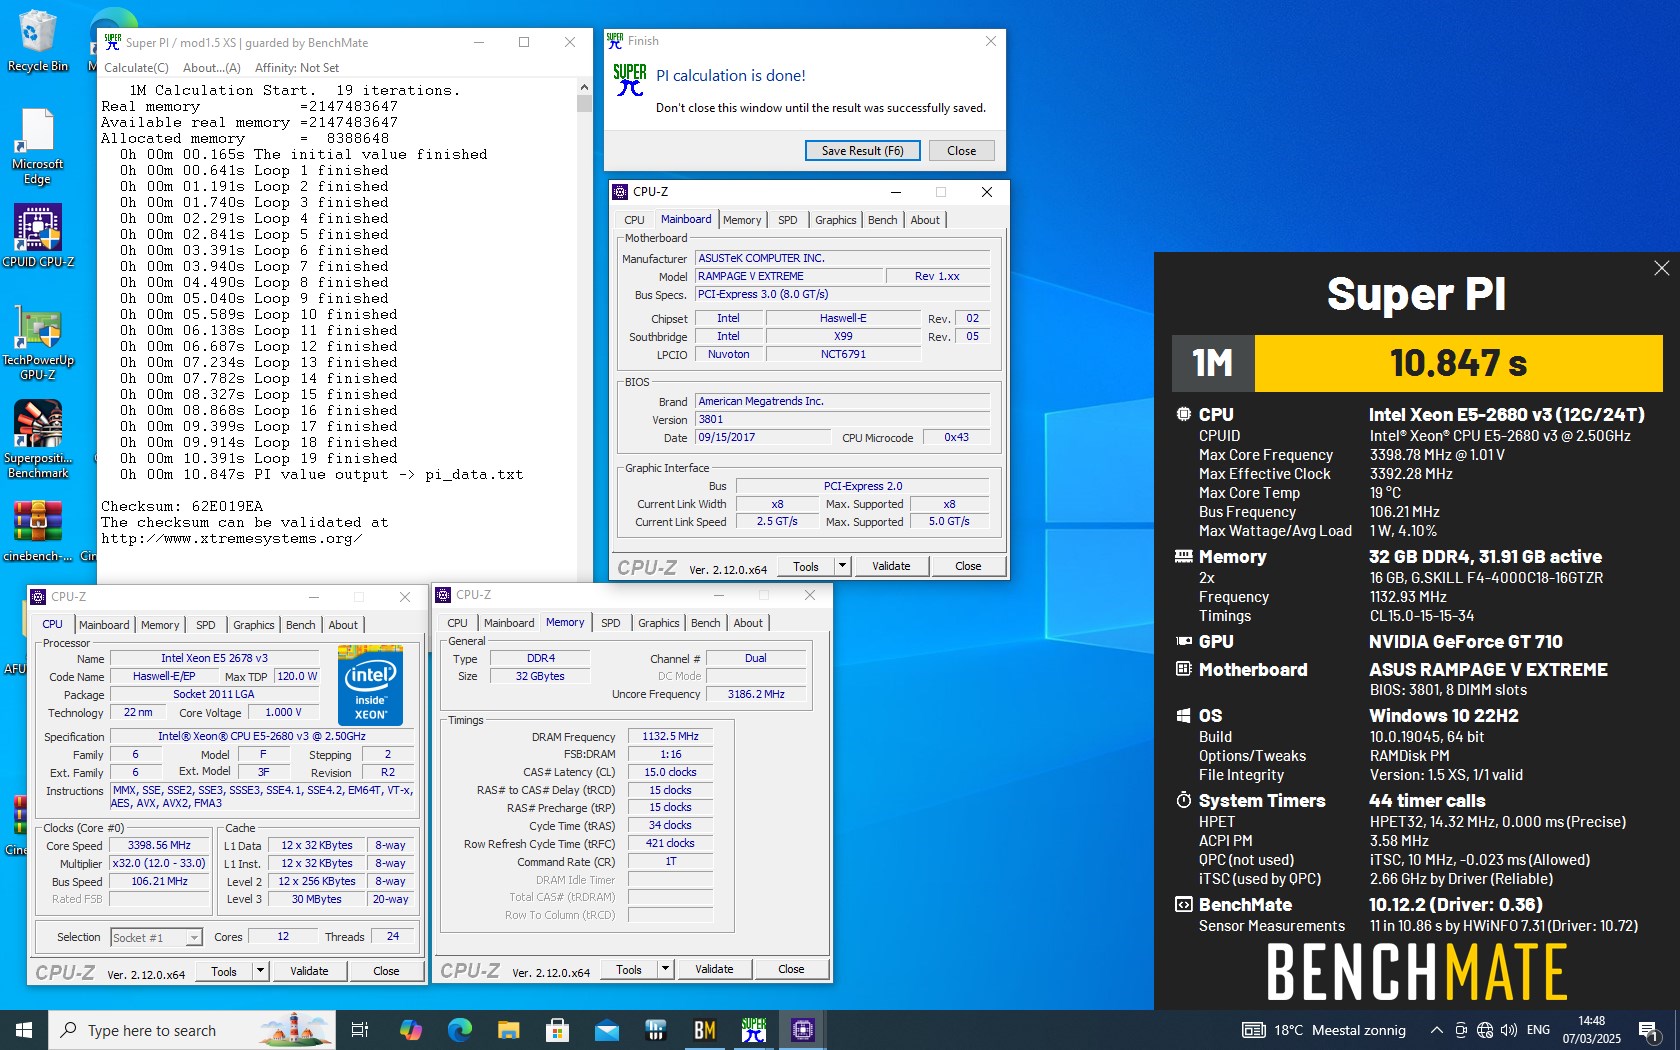Screen dimensions: 1680x1050
Task: Click the Core Speed 3398.56 MHz value
Action: click(159, 845)
